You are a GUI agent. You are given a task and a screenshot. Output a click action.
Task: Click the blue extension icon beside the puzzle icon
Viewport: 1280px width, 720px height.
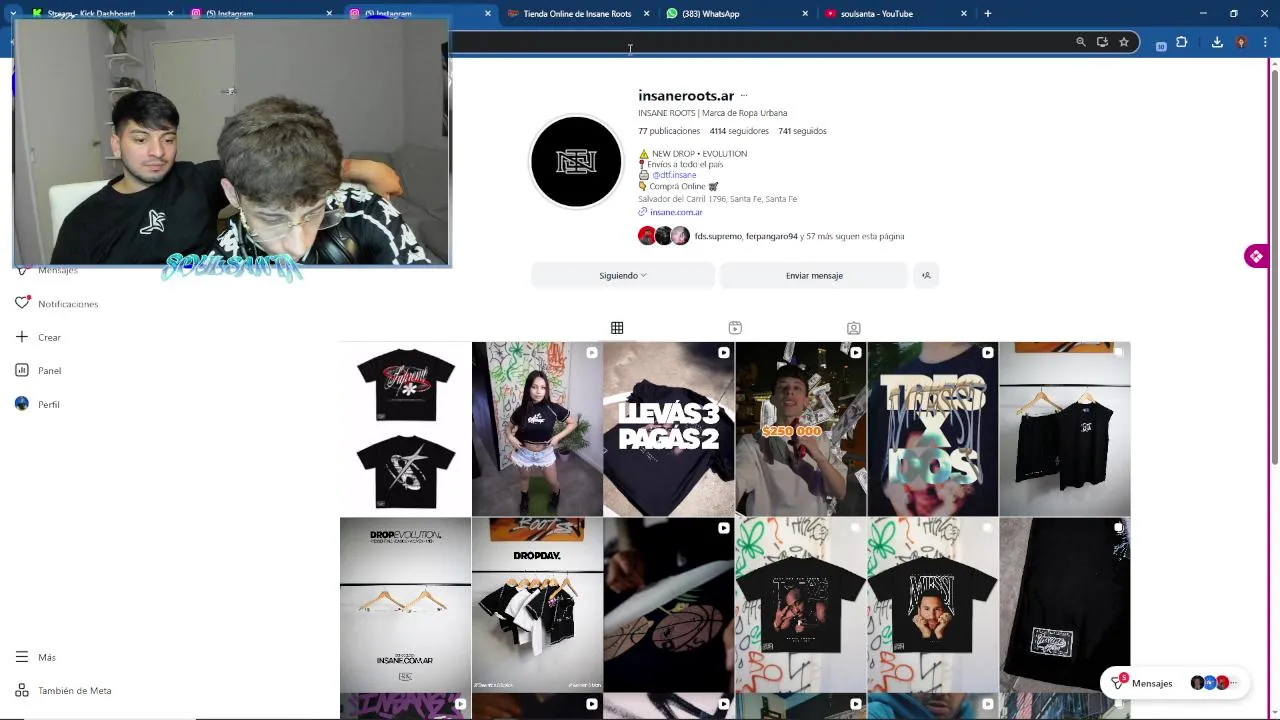click(1161, 45)
